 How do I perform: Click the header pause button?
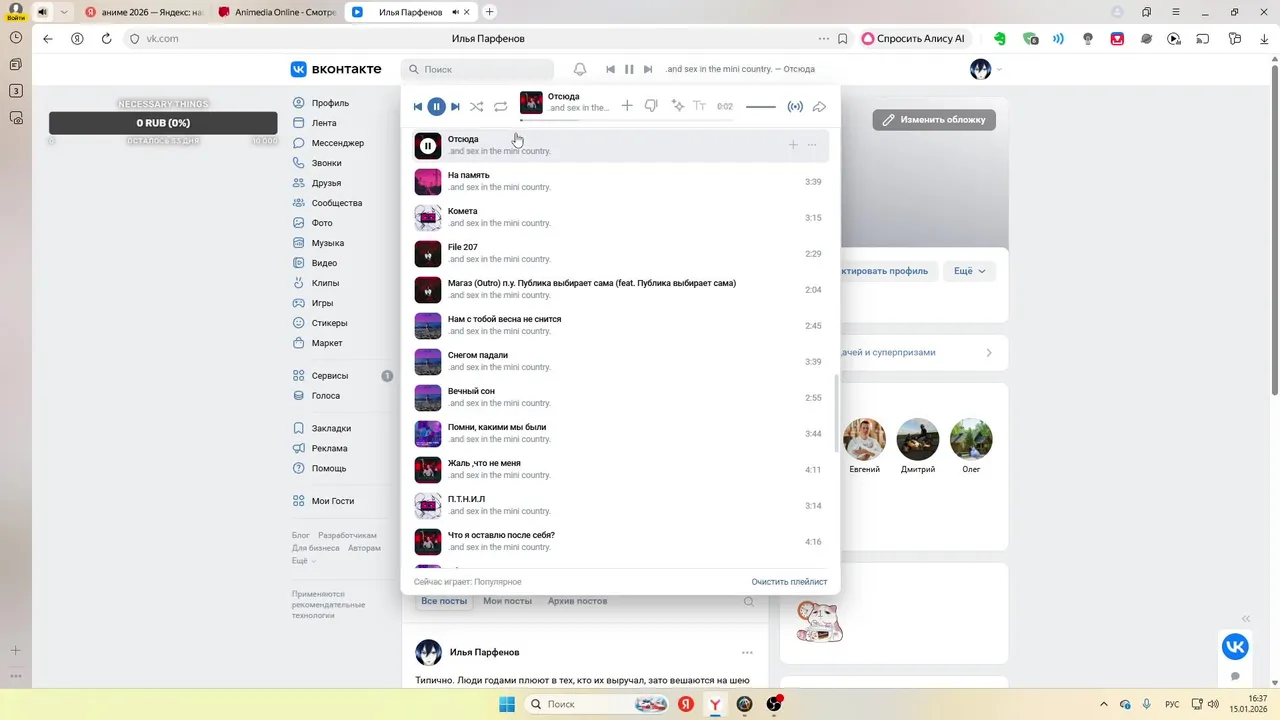tap(629, 69)
